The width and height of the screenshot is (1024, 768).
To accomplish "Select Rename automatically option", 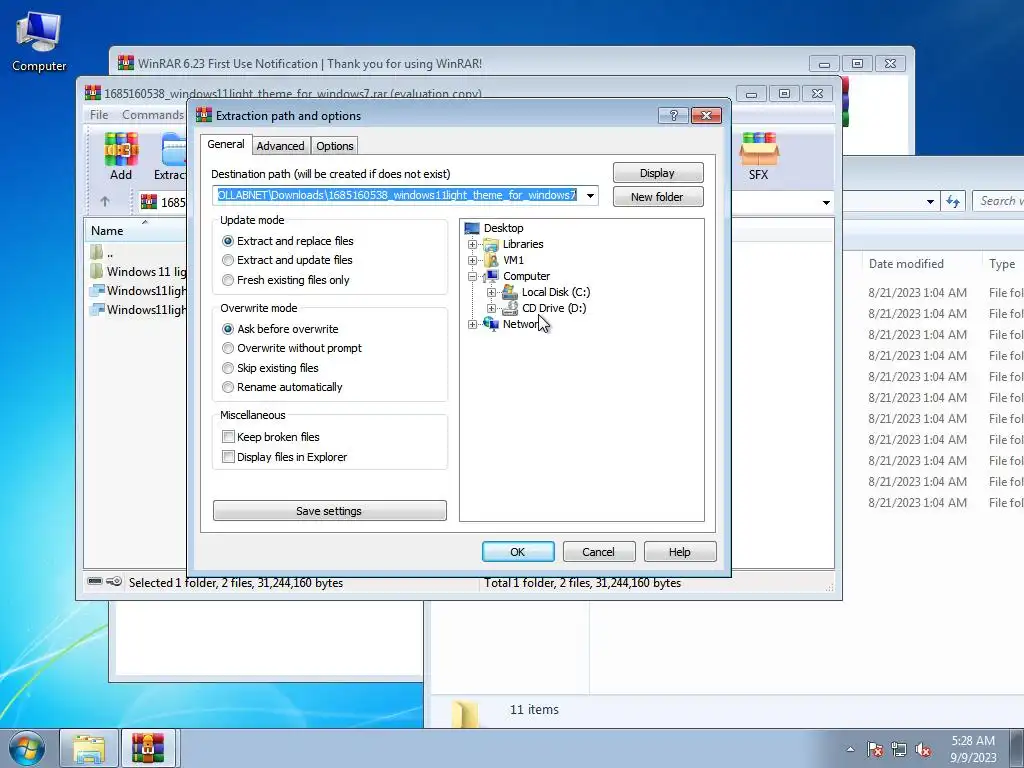I will coord(228,387).
